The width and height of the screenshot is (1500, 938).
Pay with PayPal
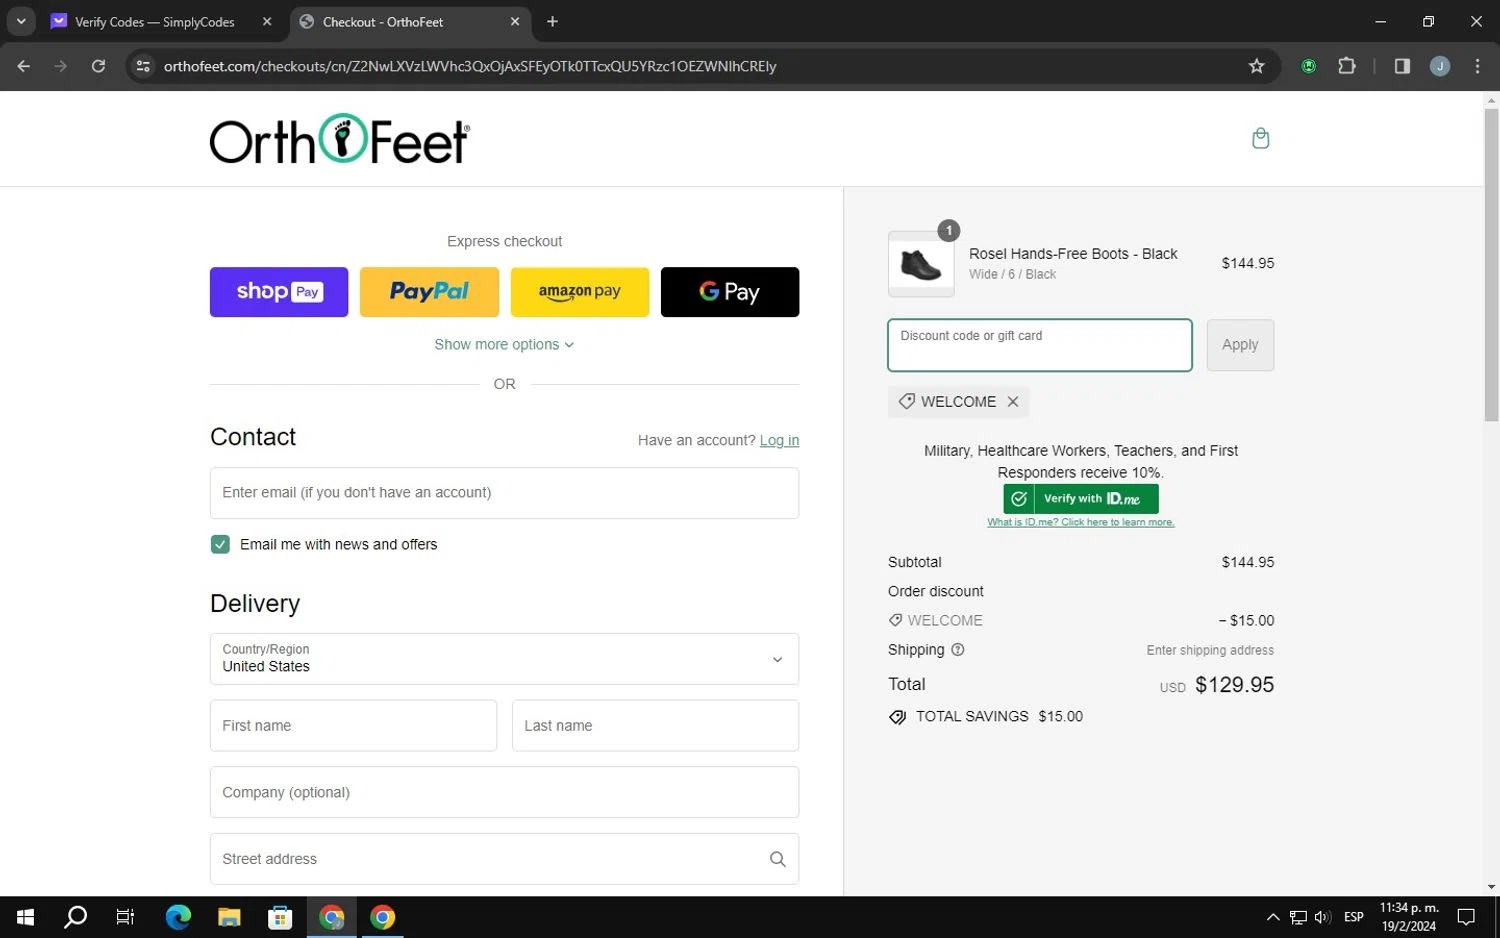[429, 292]
